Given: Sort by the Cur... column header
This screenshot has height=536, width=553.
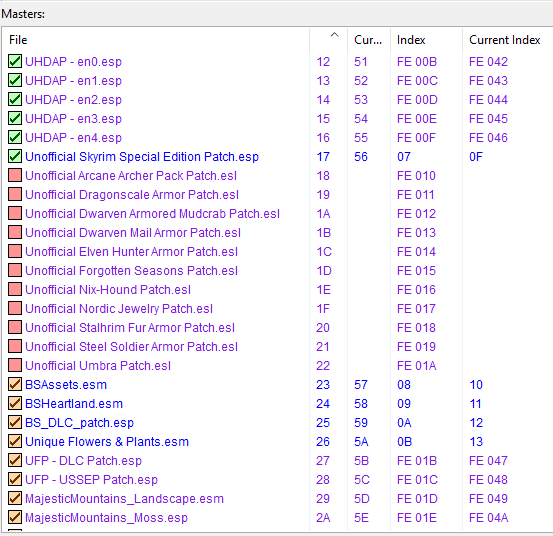Looking at the screenshot, I should click(x=369, y=40).
